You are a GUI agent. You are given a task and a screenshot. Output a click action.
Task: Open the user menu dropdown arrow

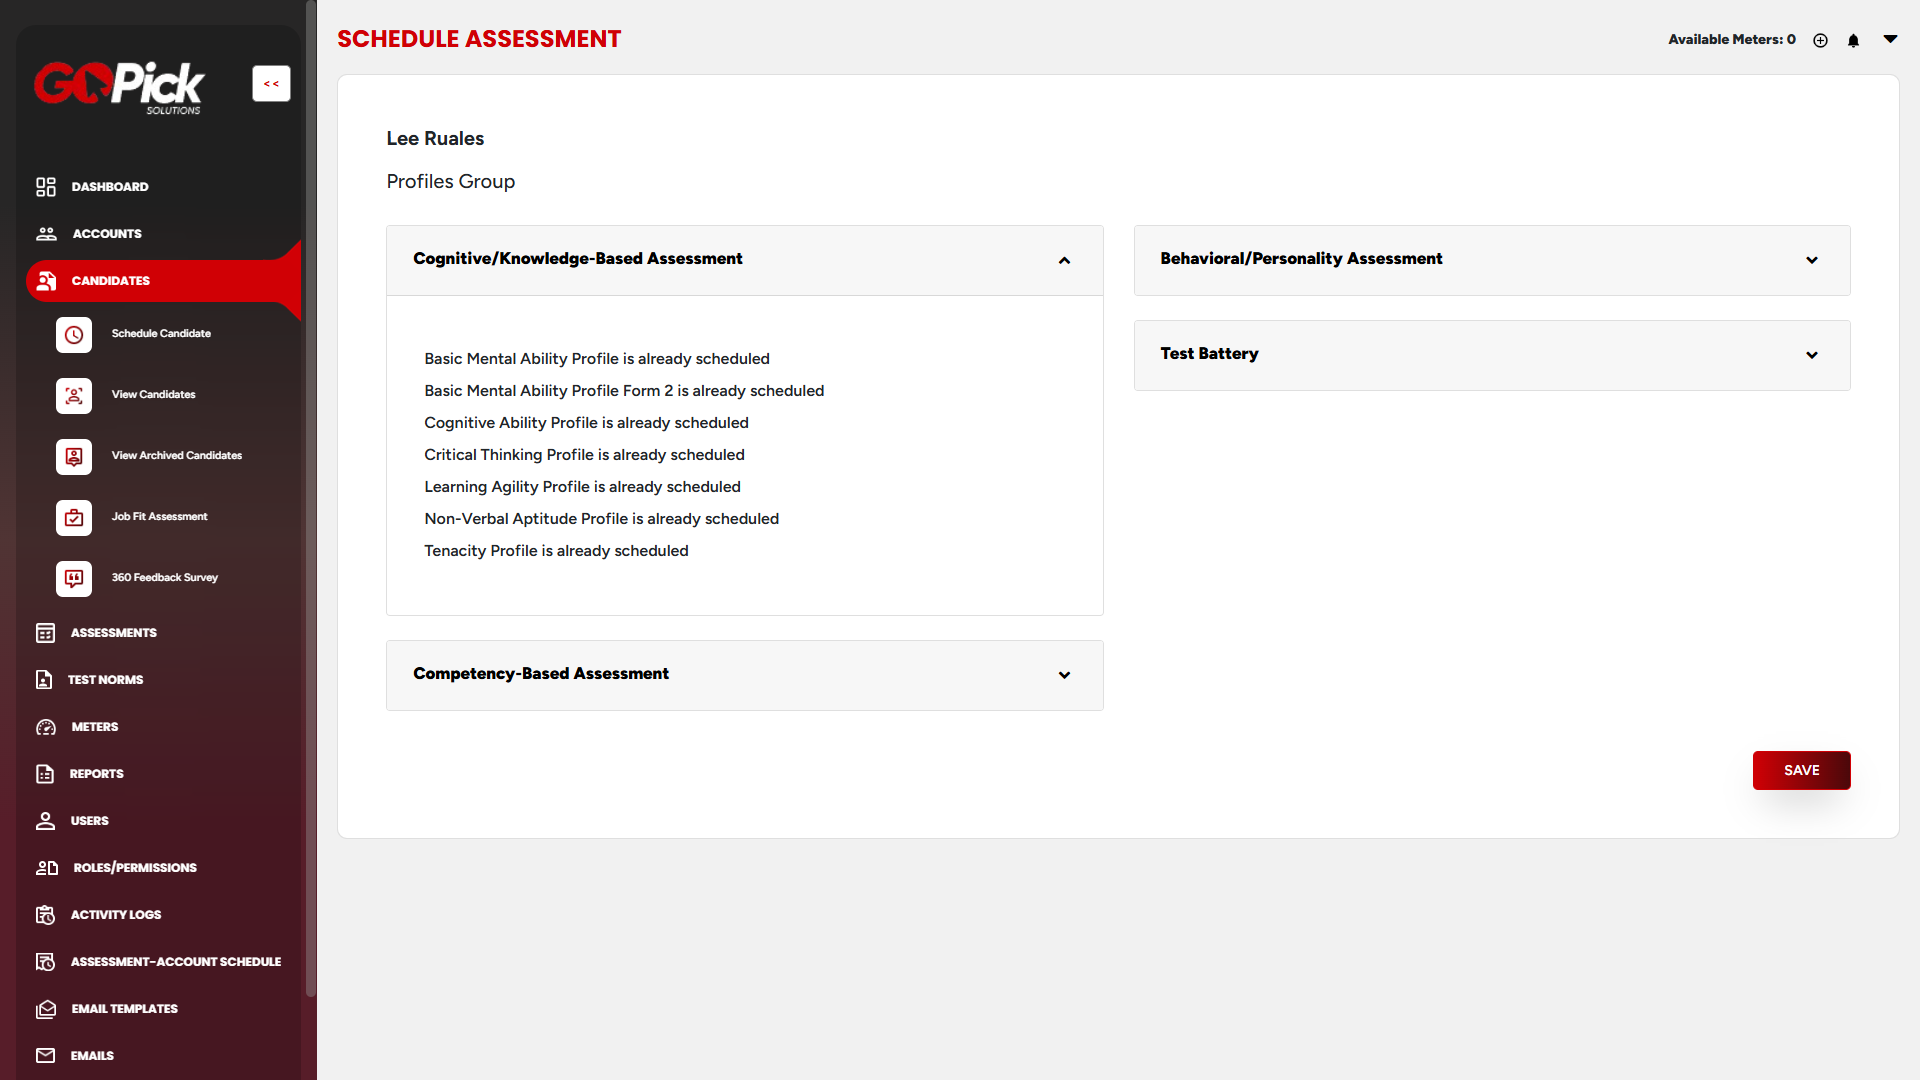tap(1890, 39)
